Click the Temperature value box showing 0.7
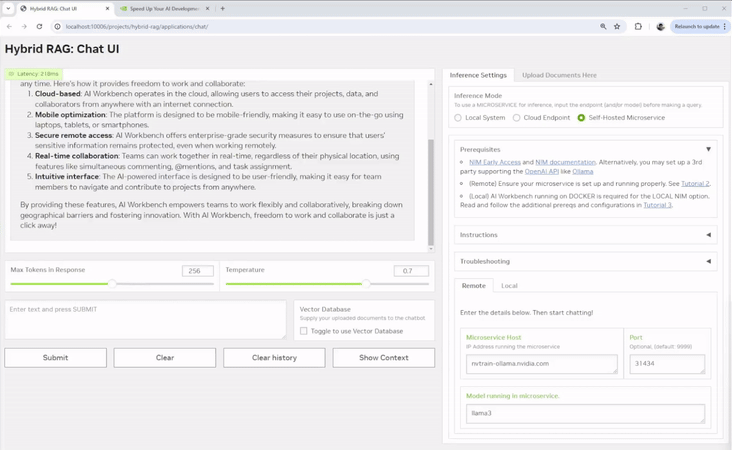 click(x=411, y=271)
